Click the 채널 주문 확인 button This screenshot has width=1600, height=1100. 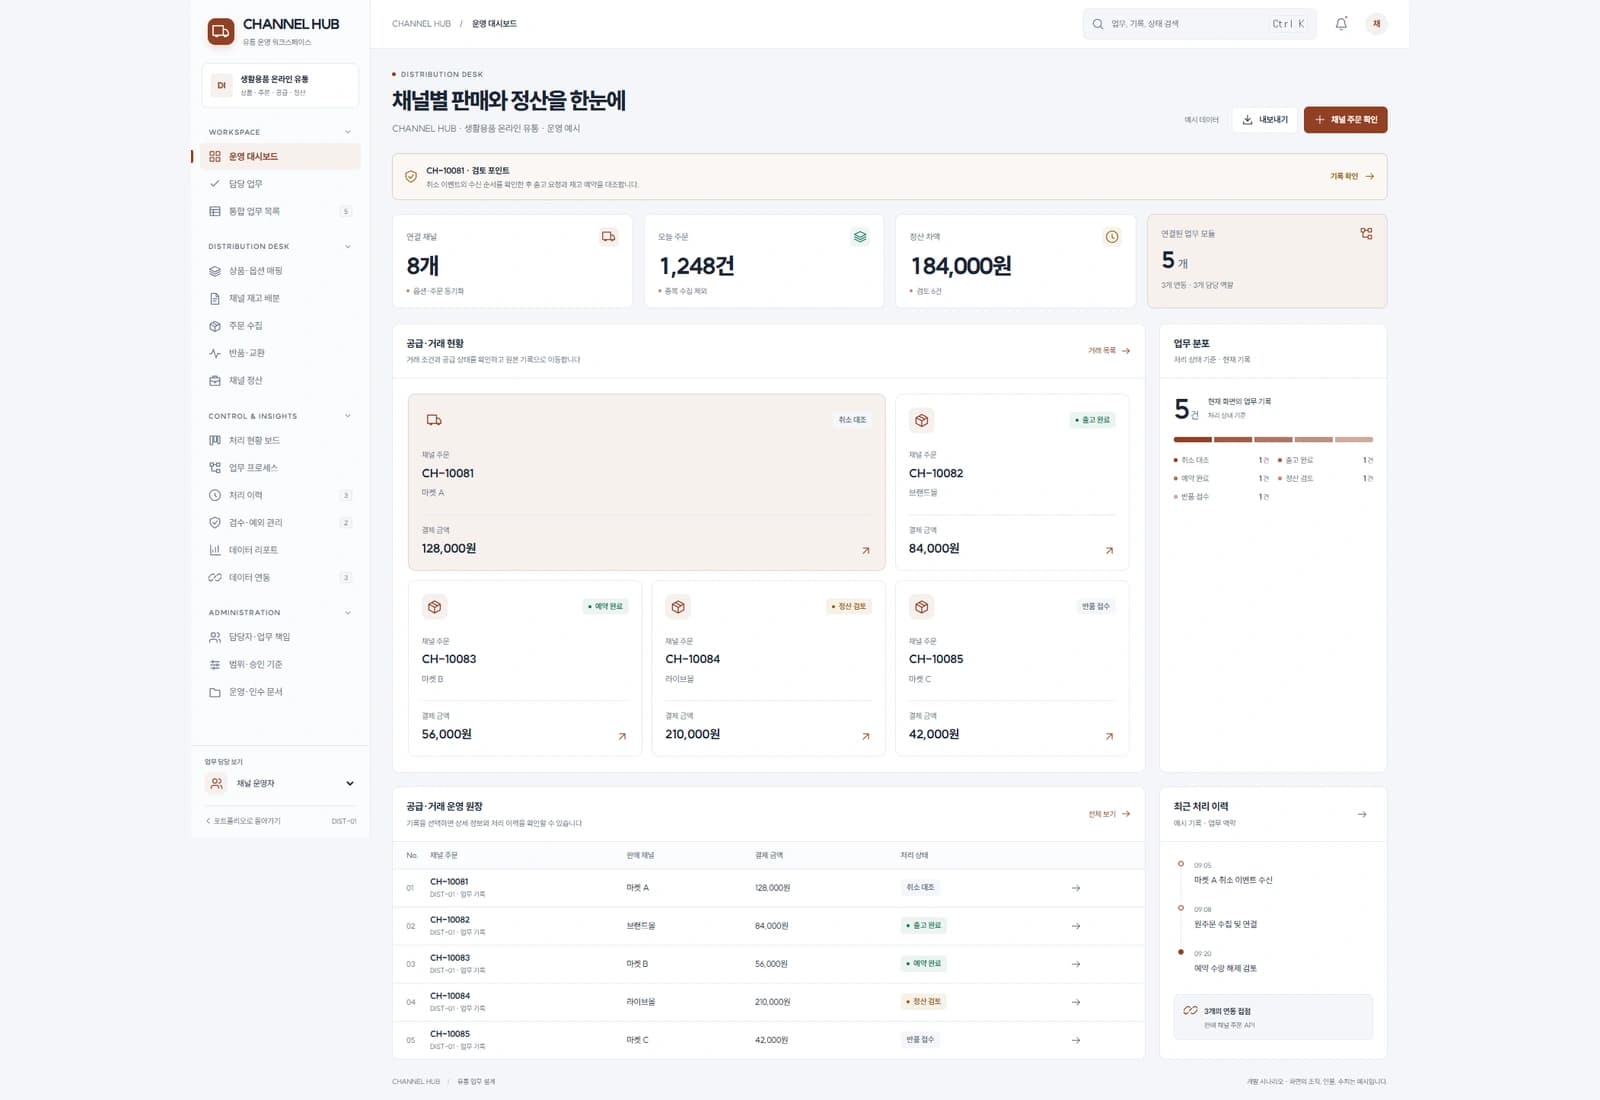pos(1346,120)
